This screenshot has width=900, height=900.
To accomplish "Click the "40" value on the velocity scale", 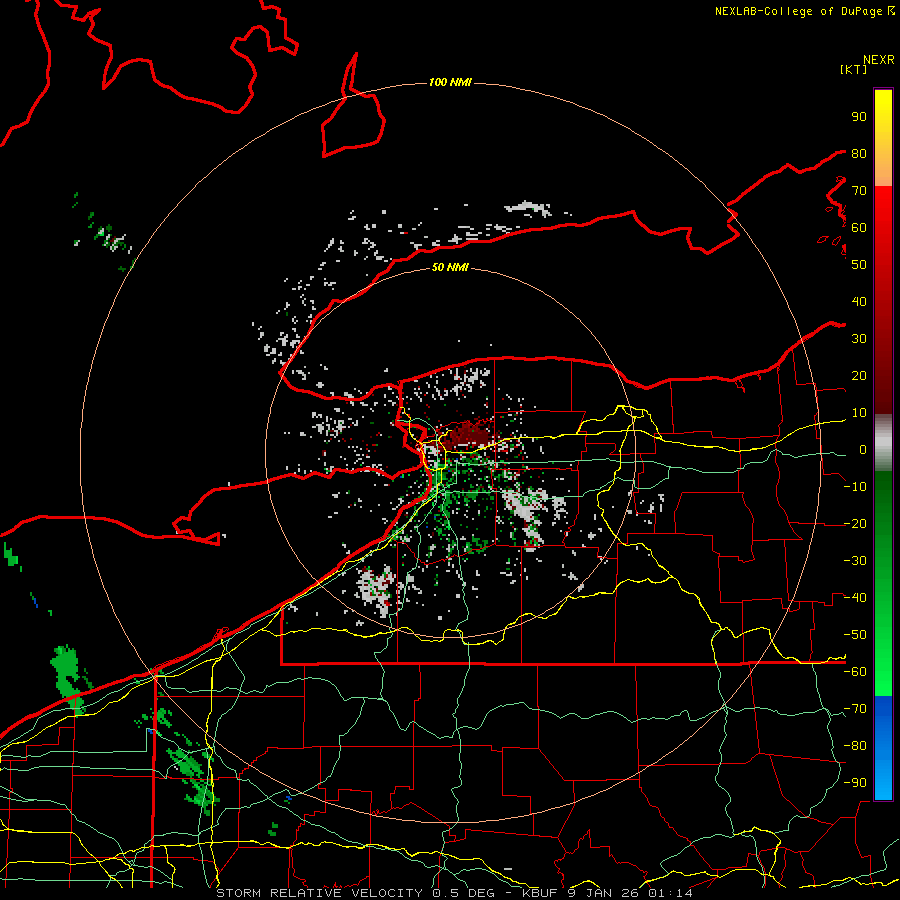I will pos(859,302).
